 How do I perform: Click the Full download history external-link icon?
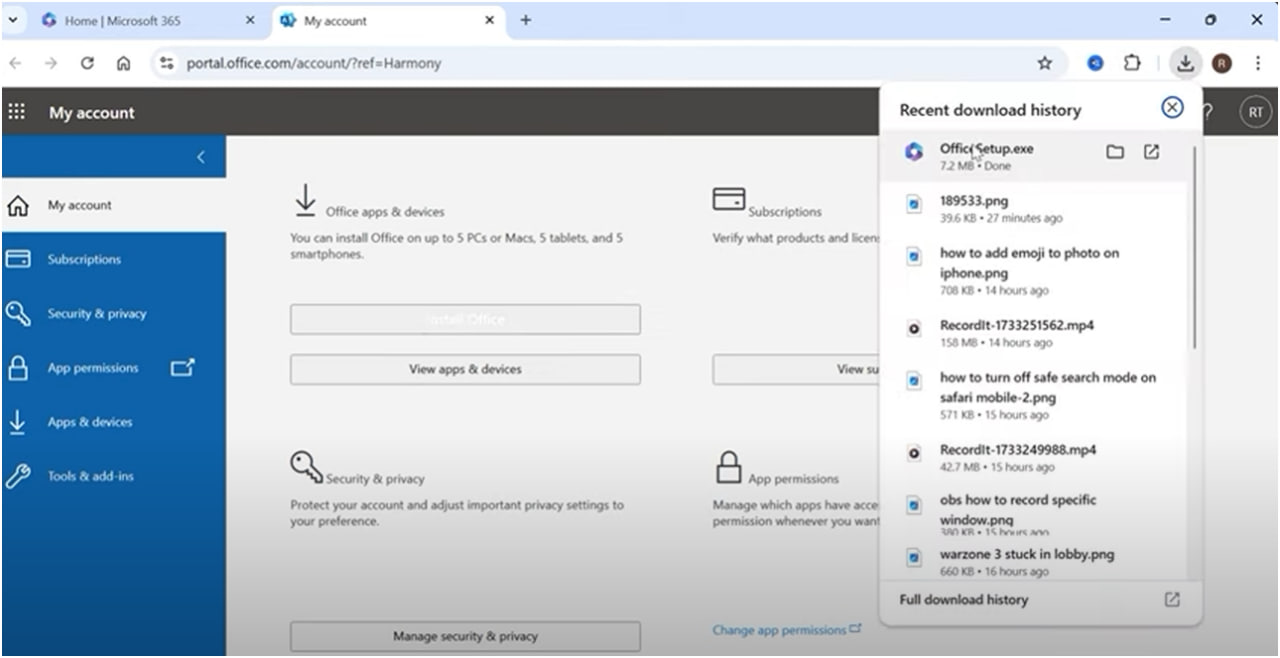pos(1172,600)
